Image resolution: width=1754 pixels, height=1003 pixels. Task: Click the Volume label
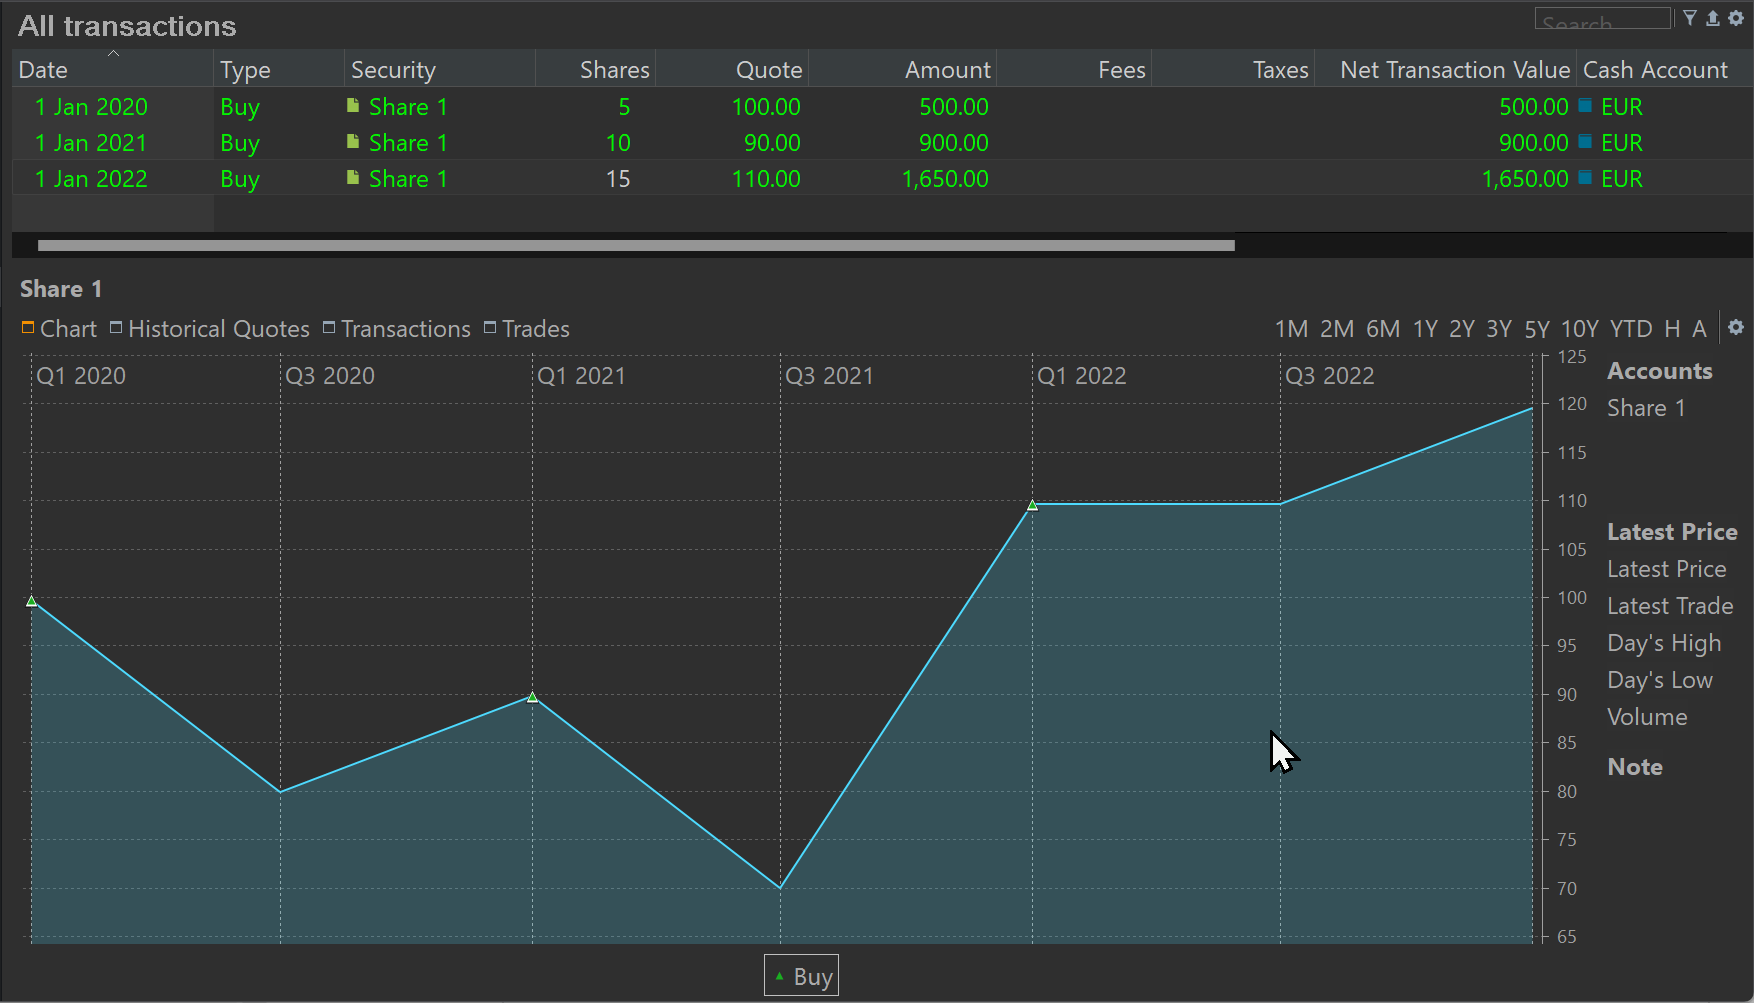point(1647,716)
